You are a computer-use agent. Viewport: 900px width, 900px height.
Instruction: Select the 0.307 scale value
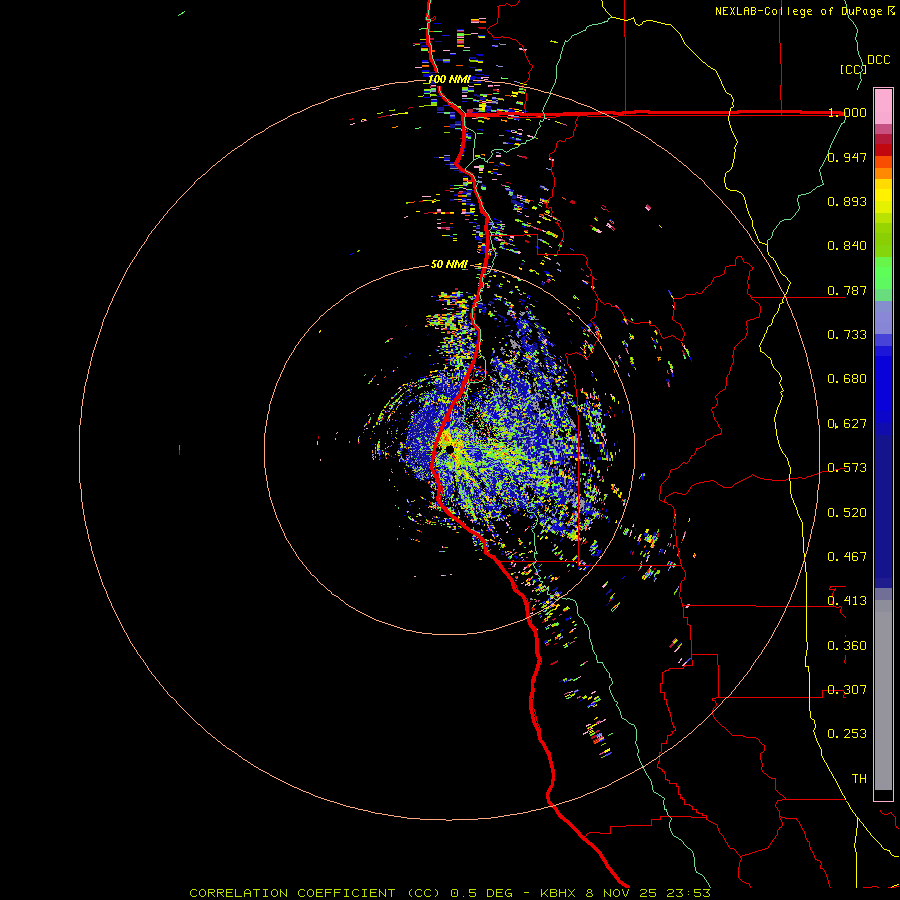tap(847, 690)
